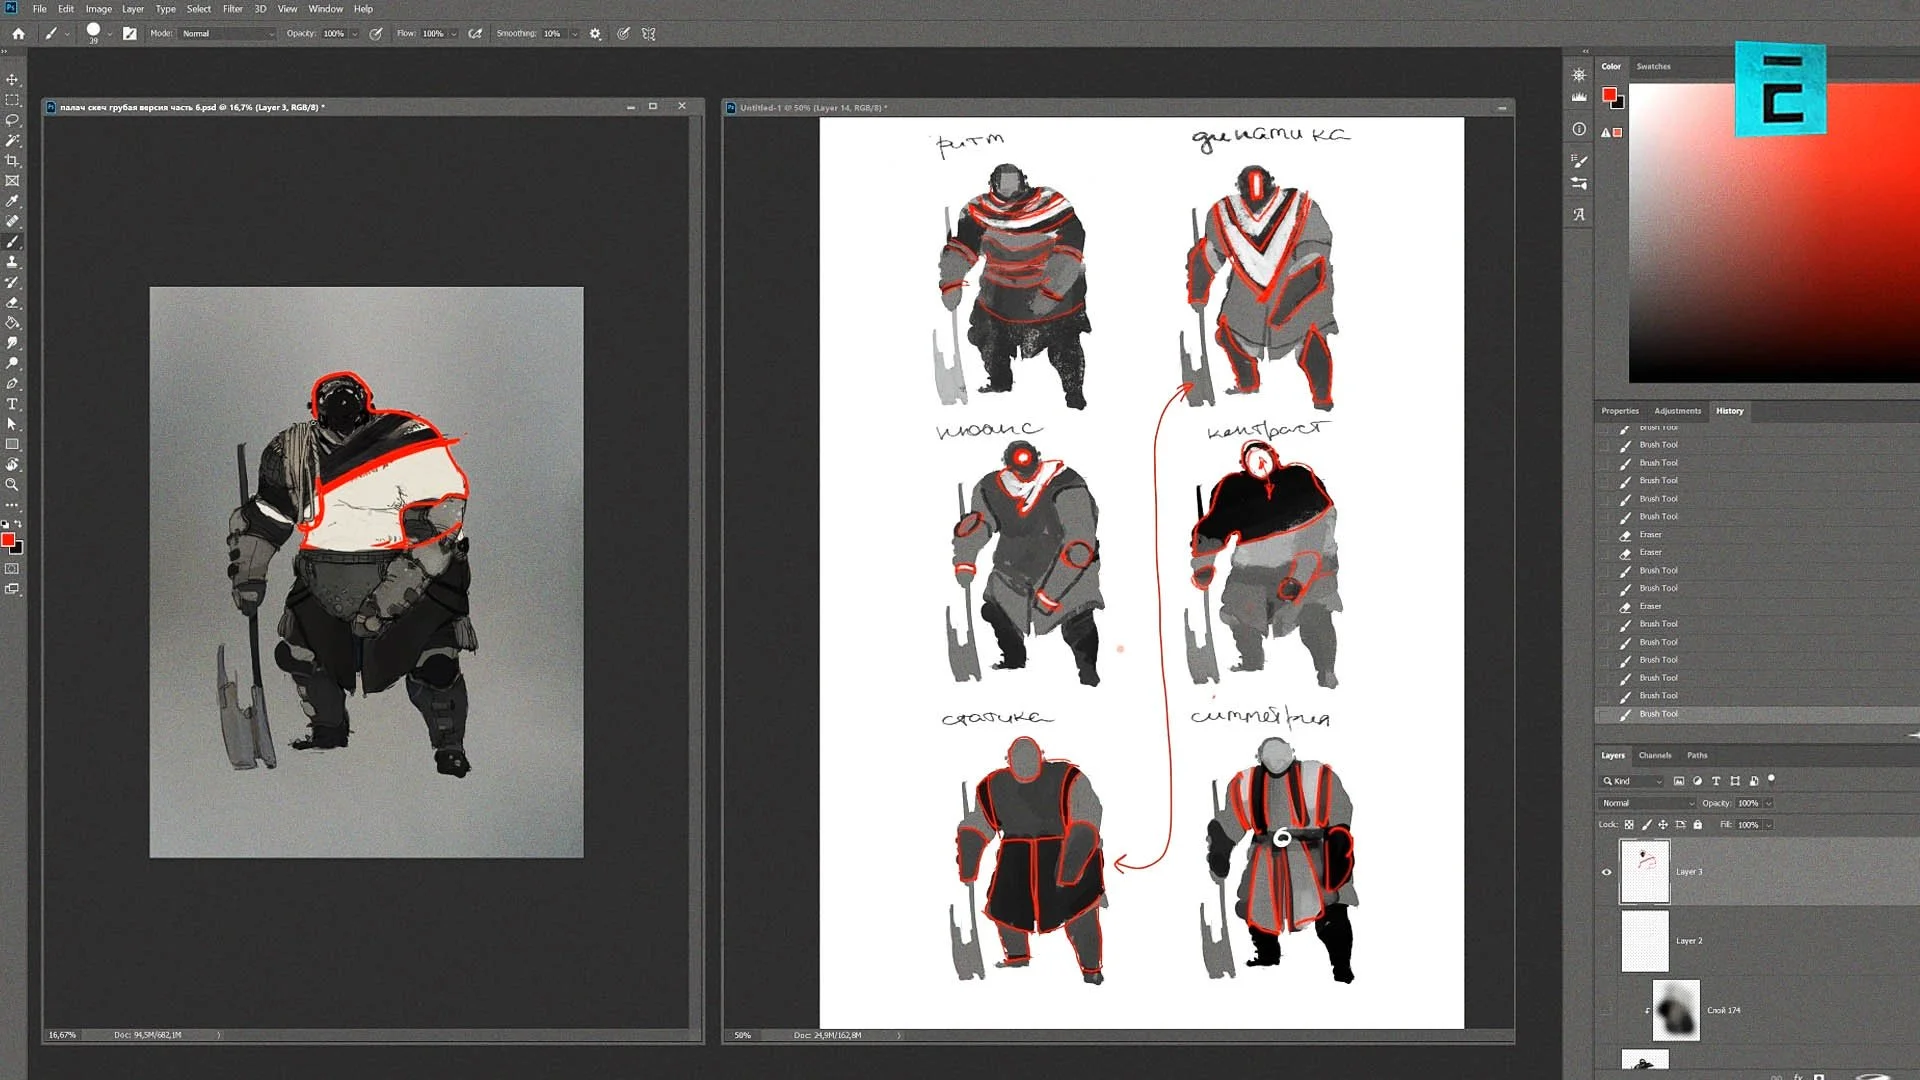The width and height of the screenshot is (1920, 1080).
Task: Open layer blend mode Normal dropdown
Action: (x=1647, y=803)
